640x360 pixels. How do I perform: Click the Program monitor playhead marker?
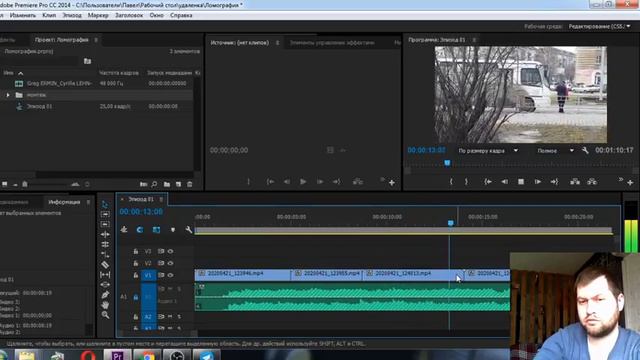(447, 163)
